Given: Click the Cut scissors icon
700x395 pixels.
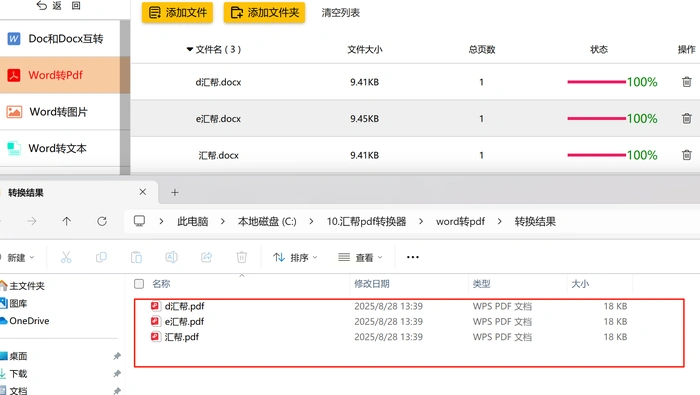Looking at the screenshot, I should pyautogui.click(x=66, y=257).
